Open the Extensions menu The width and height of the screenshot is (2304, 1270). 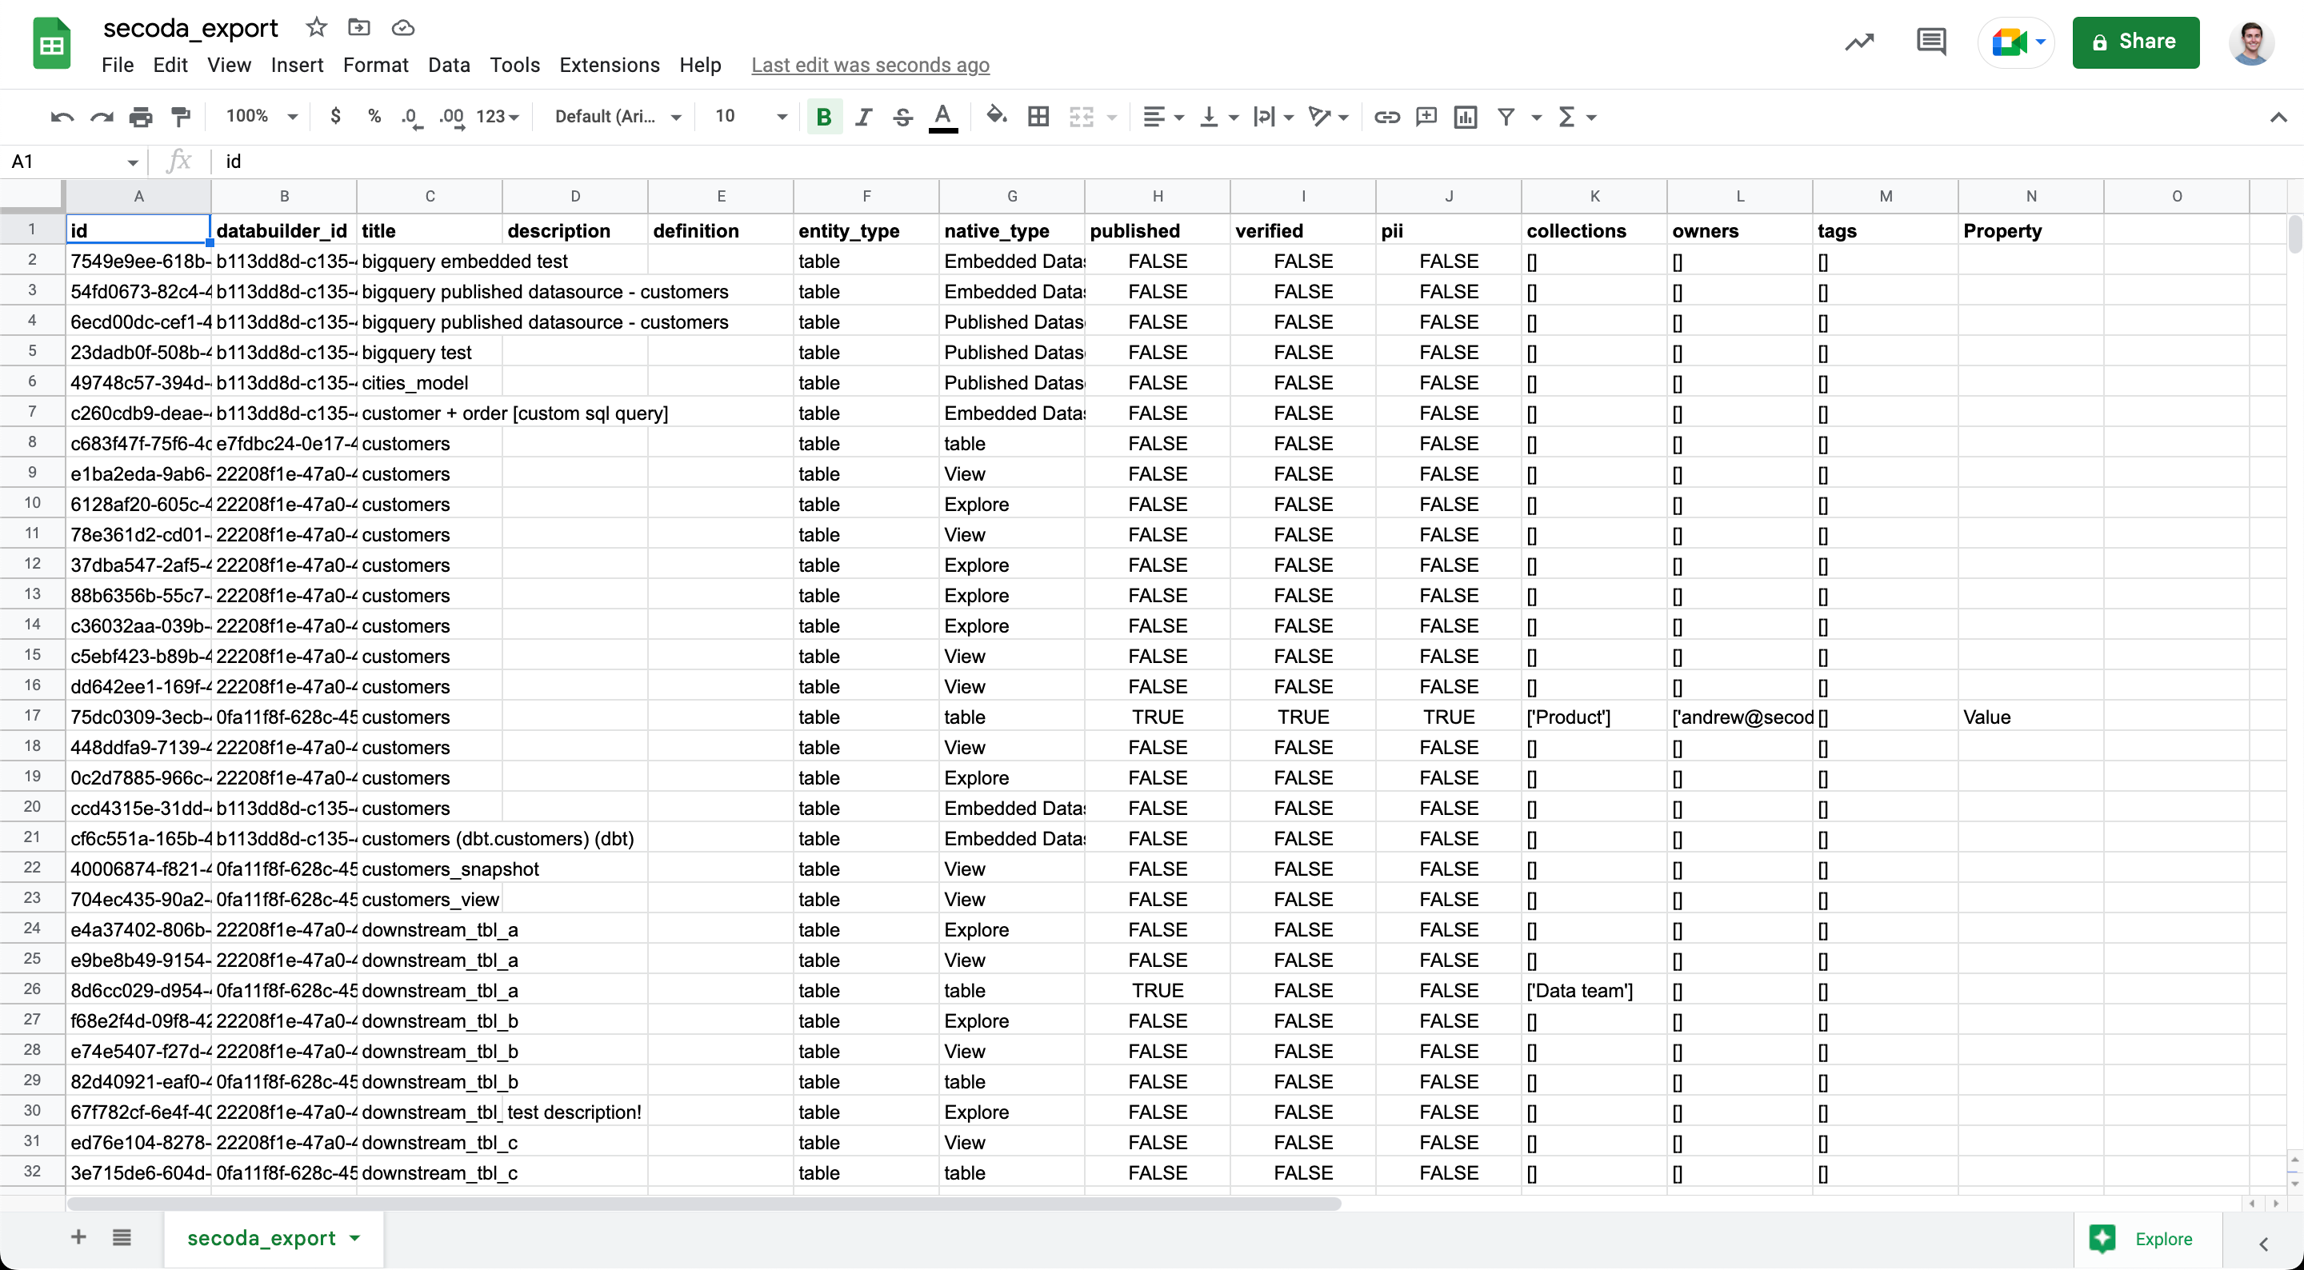[x=609, y=65]
